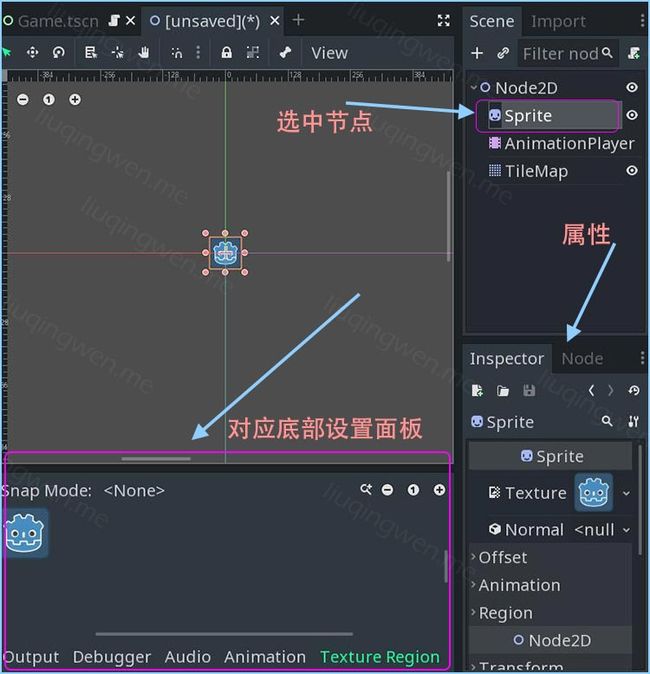Add a new scene tab
The height and width of the screenshot is (674, 650).
coord(298,20)
